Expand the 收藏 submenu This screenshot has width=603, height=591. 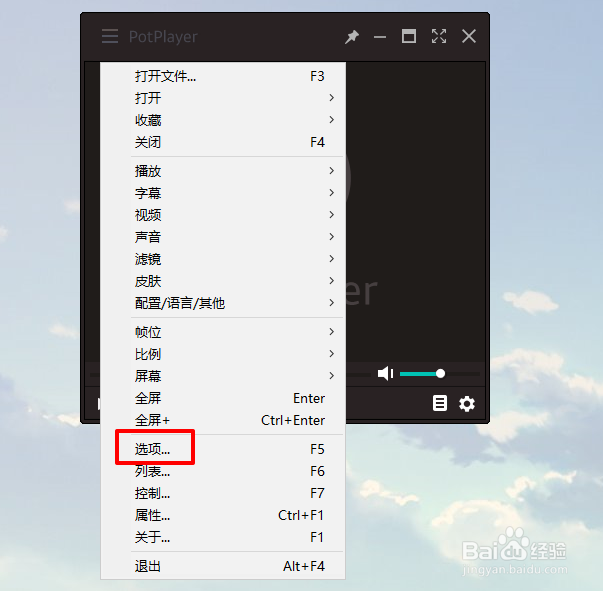click(223, 120)
